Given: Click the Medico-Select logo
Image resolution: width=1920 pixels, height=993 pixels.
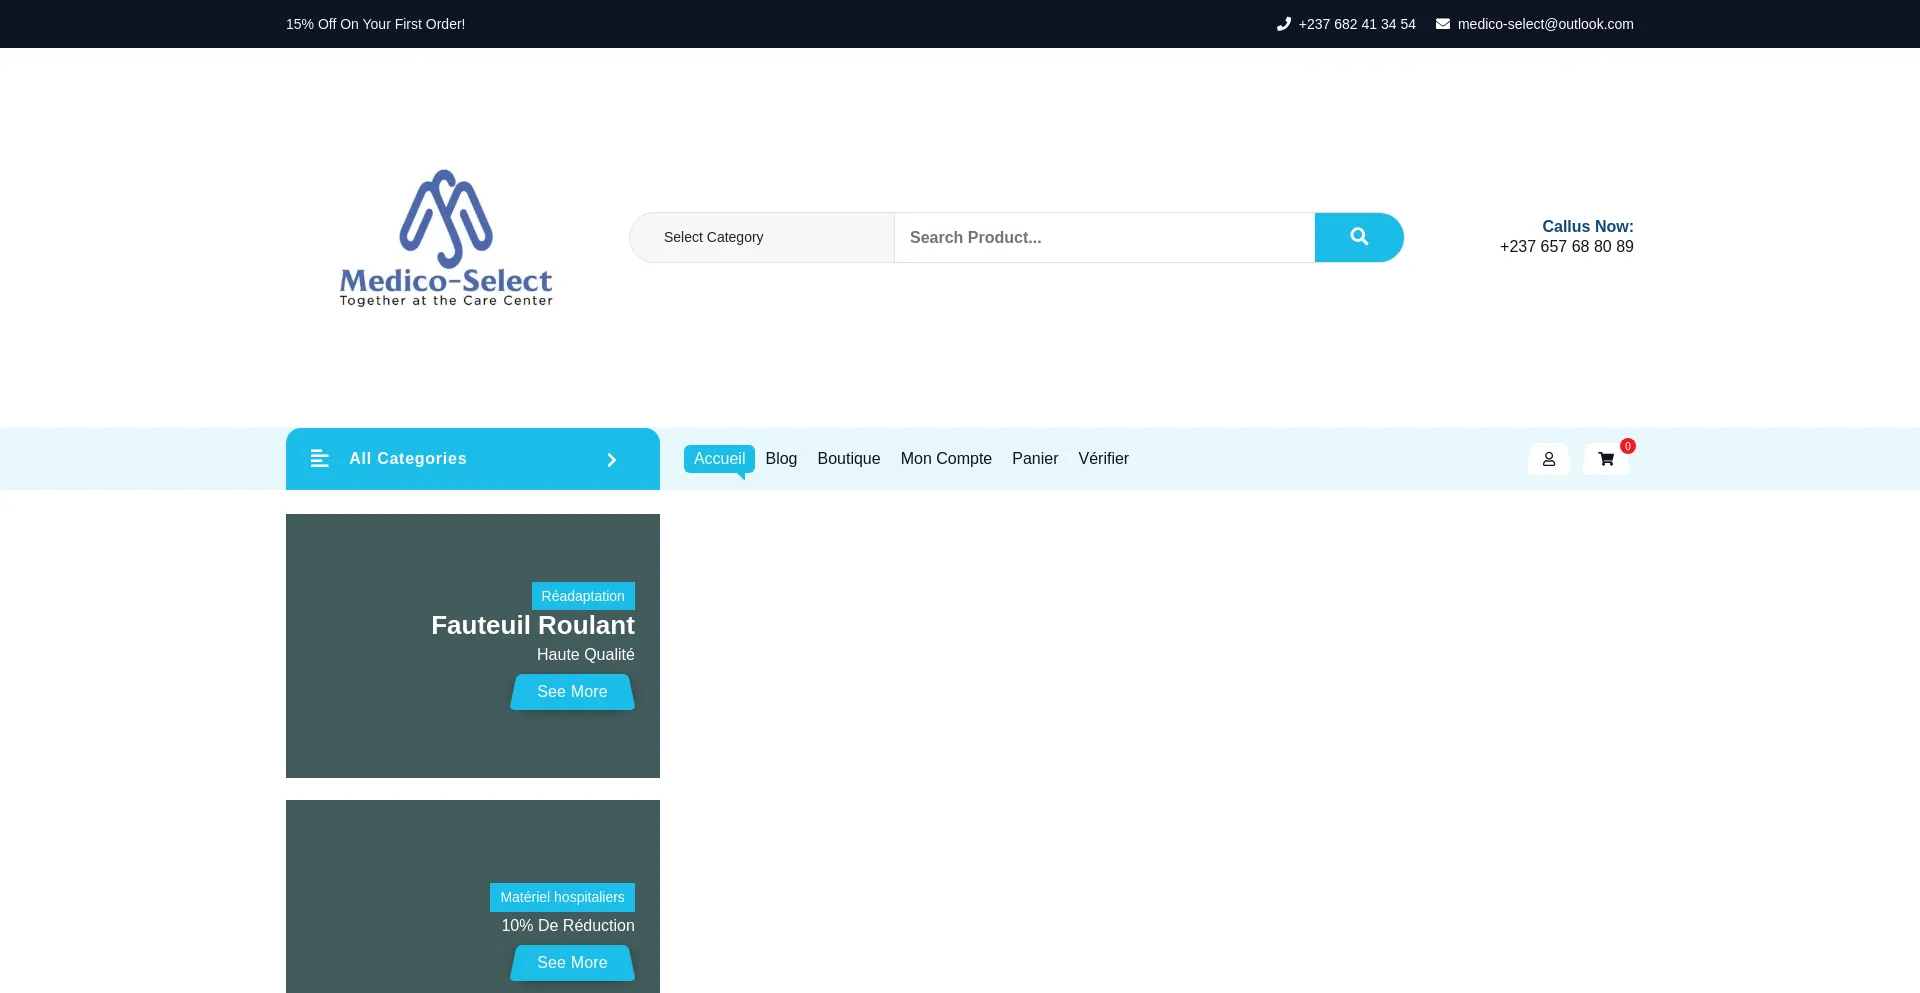Looking at the screenshot, I should pos(446,238).
